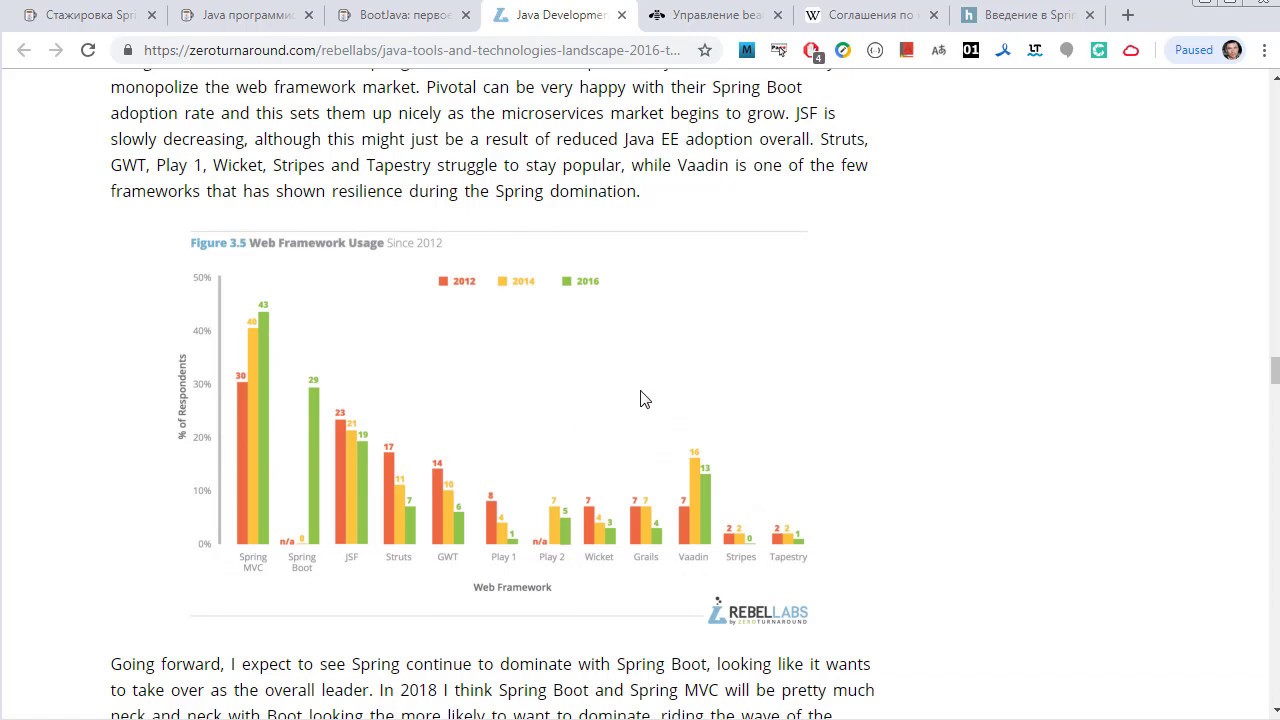The width and height of the screenshot is (1280, 720).
Task: Close the BootJava tab
Action: click(466, 15)
